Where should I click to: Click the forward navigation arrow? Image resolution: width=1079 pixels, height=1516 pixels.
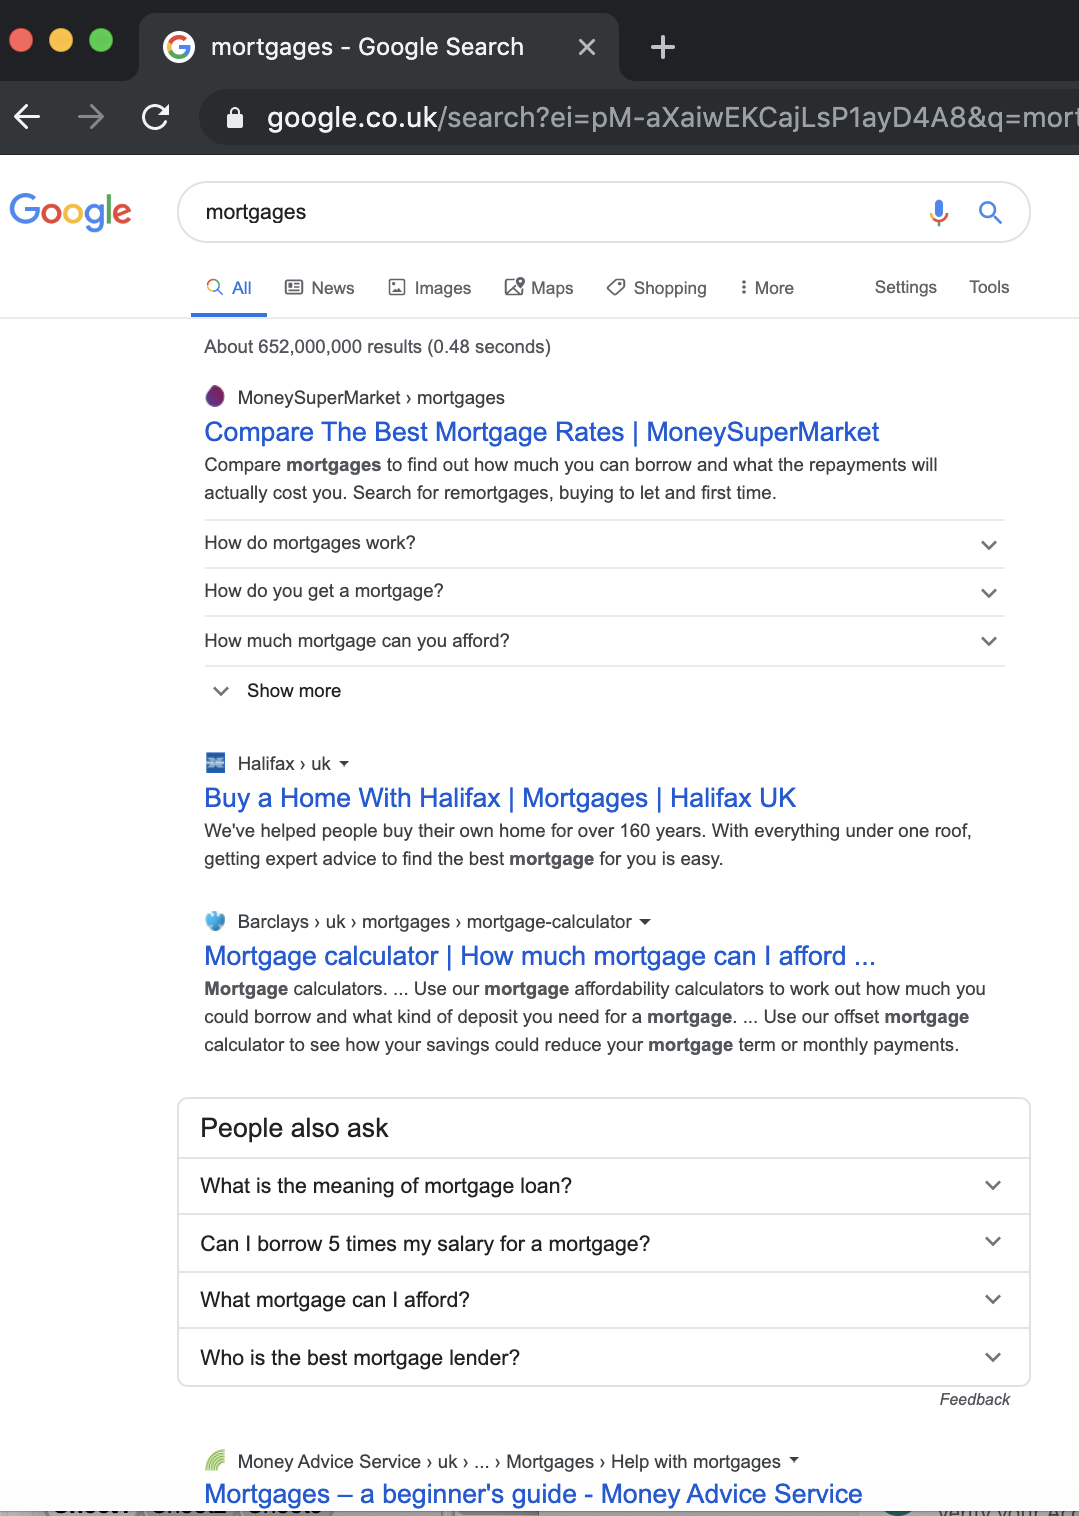point(91,117)
